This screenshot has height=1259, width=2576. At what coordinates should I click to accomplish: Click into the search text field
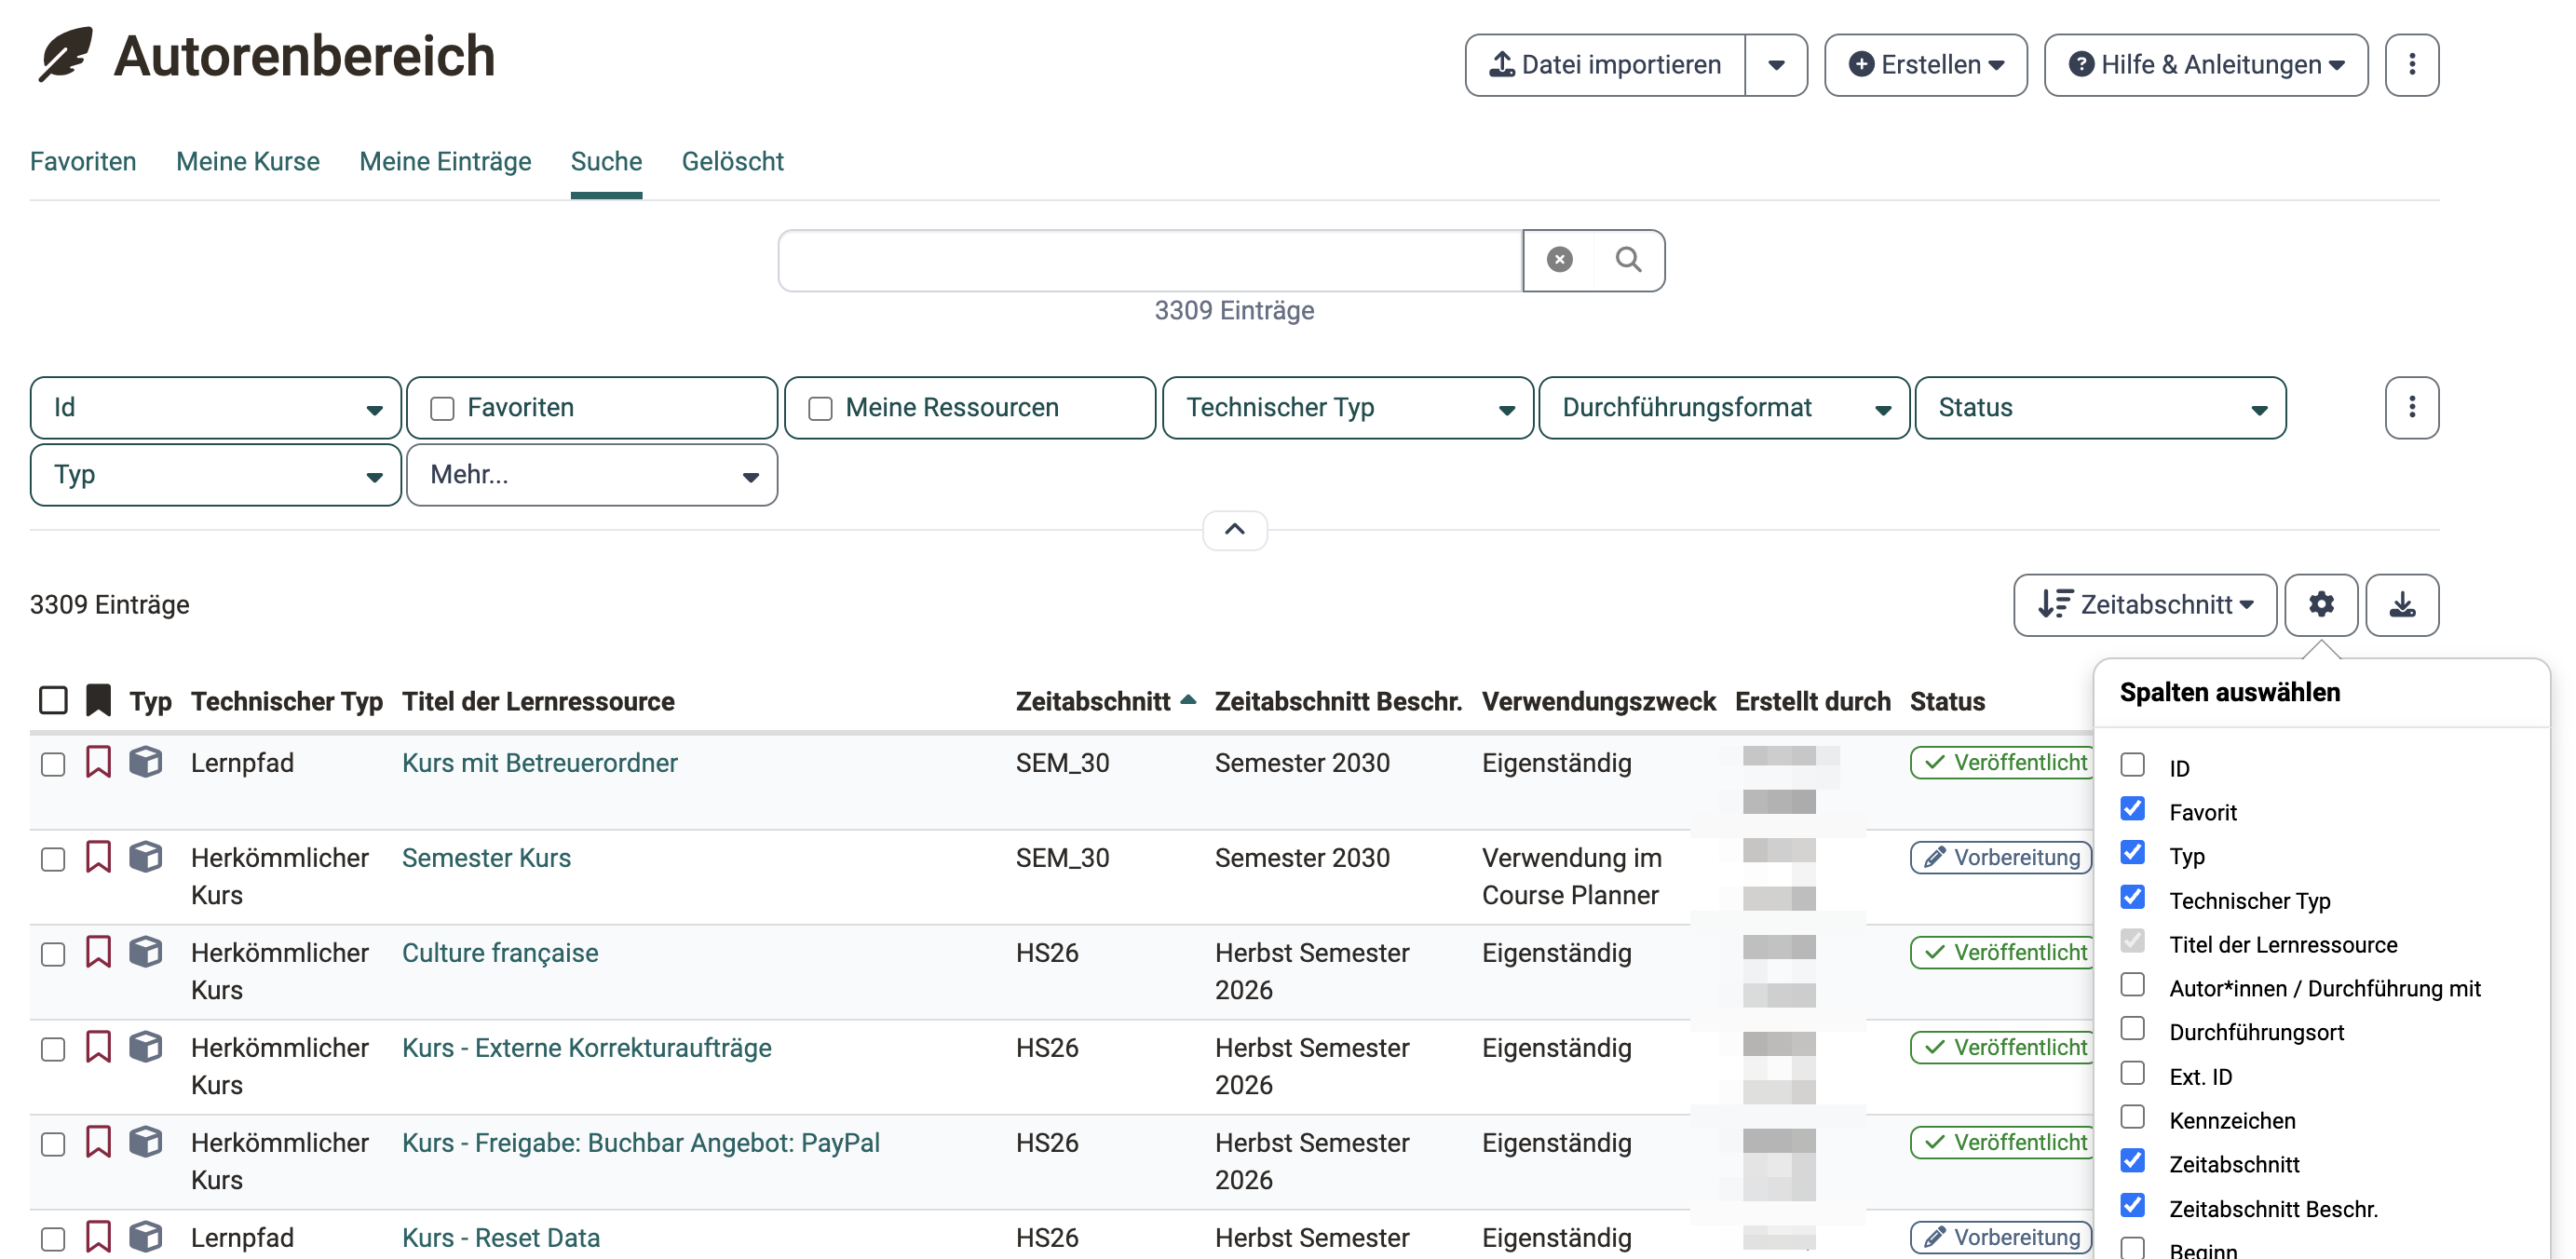(1150, 260)
